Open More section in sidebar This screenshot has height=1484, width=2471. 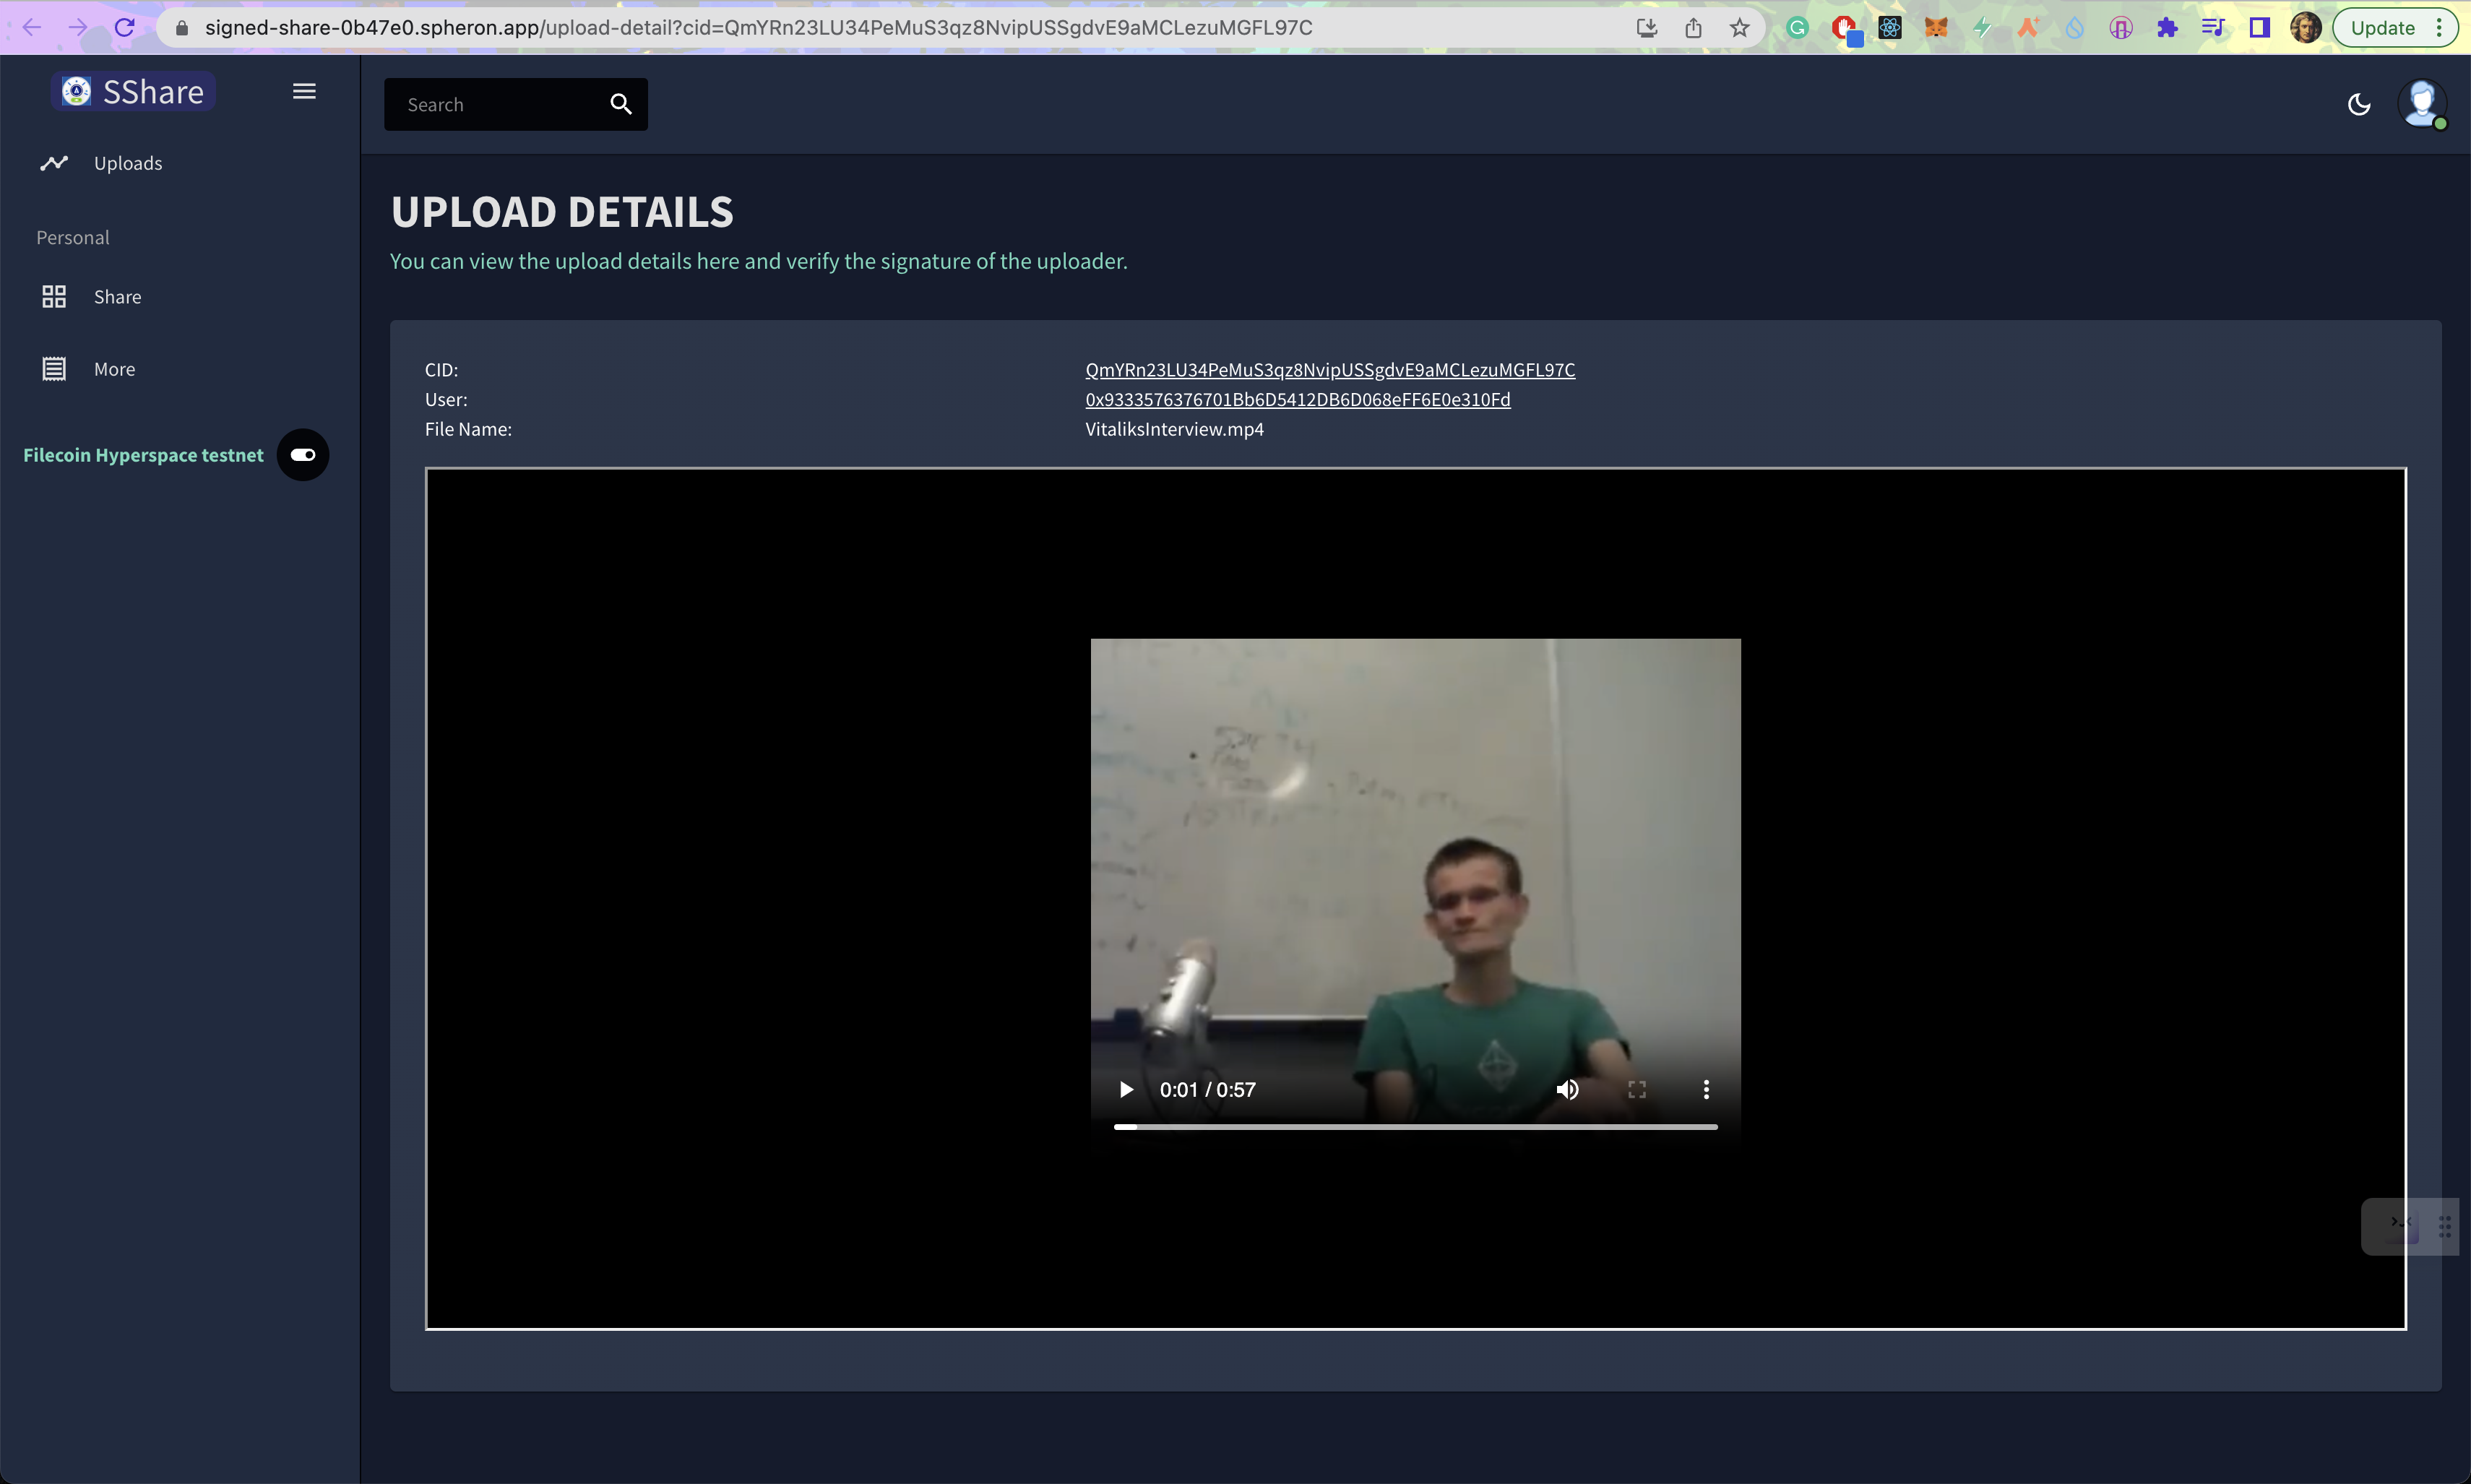click(114, 369)
